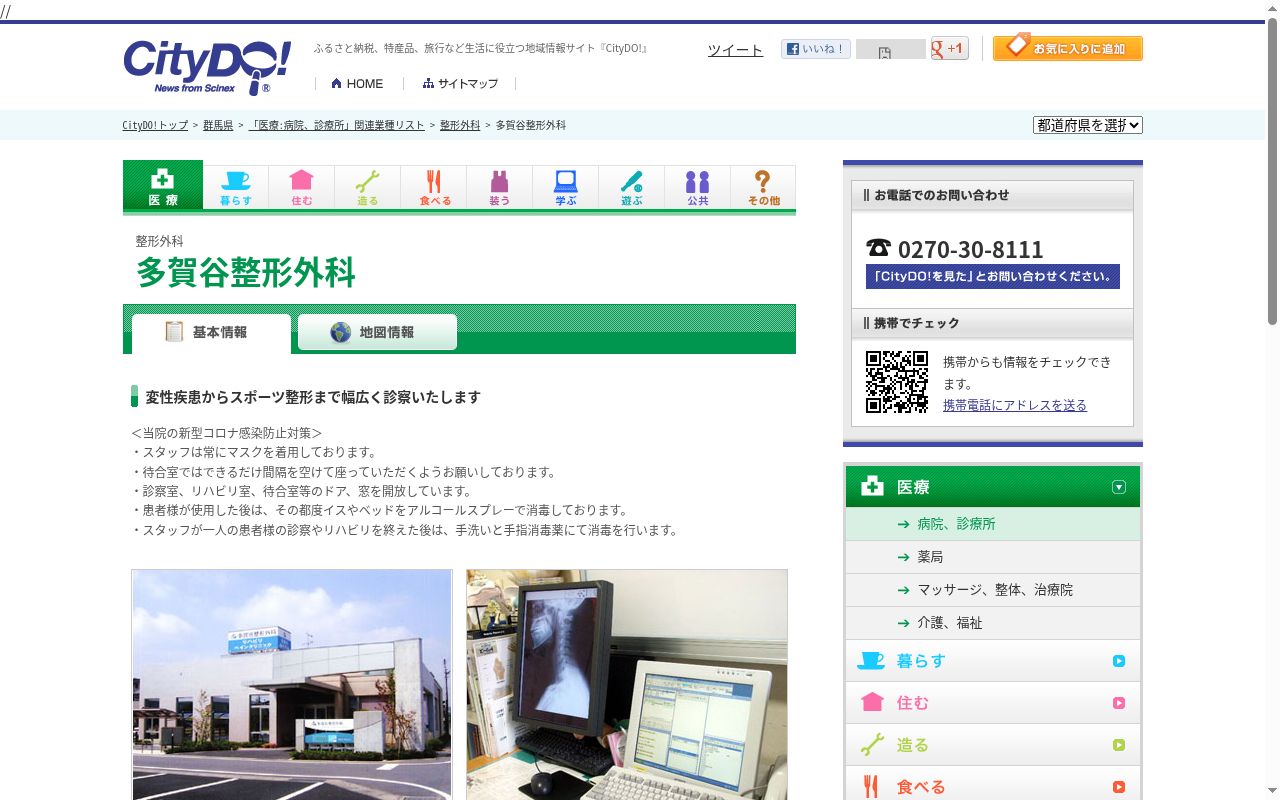Viewport: 1280px width, 800px height.
Task: Open the 医療 category icon tab
Action: (163, 186)
